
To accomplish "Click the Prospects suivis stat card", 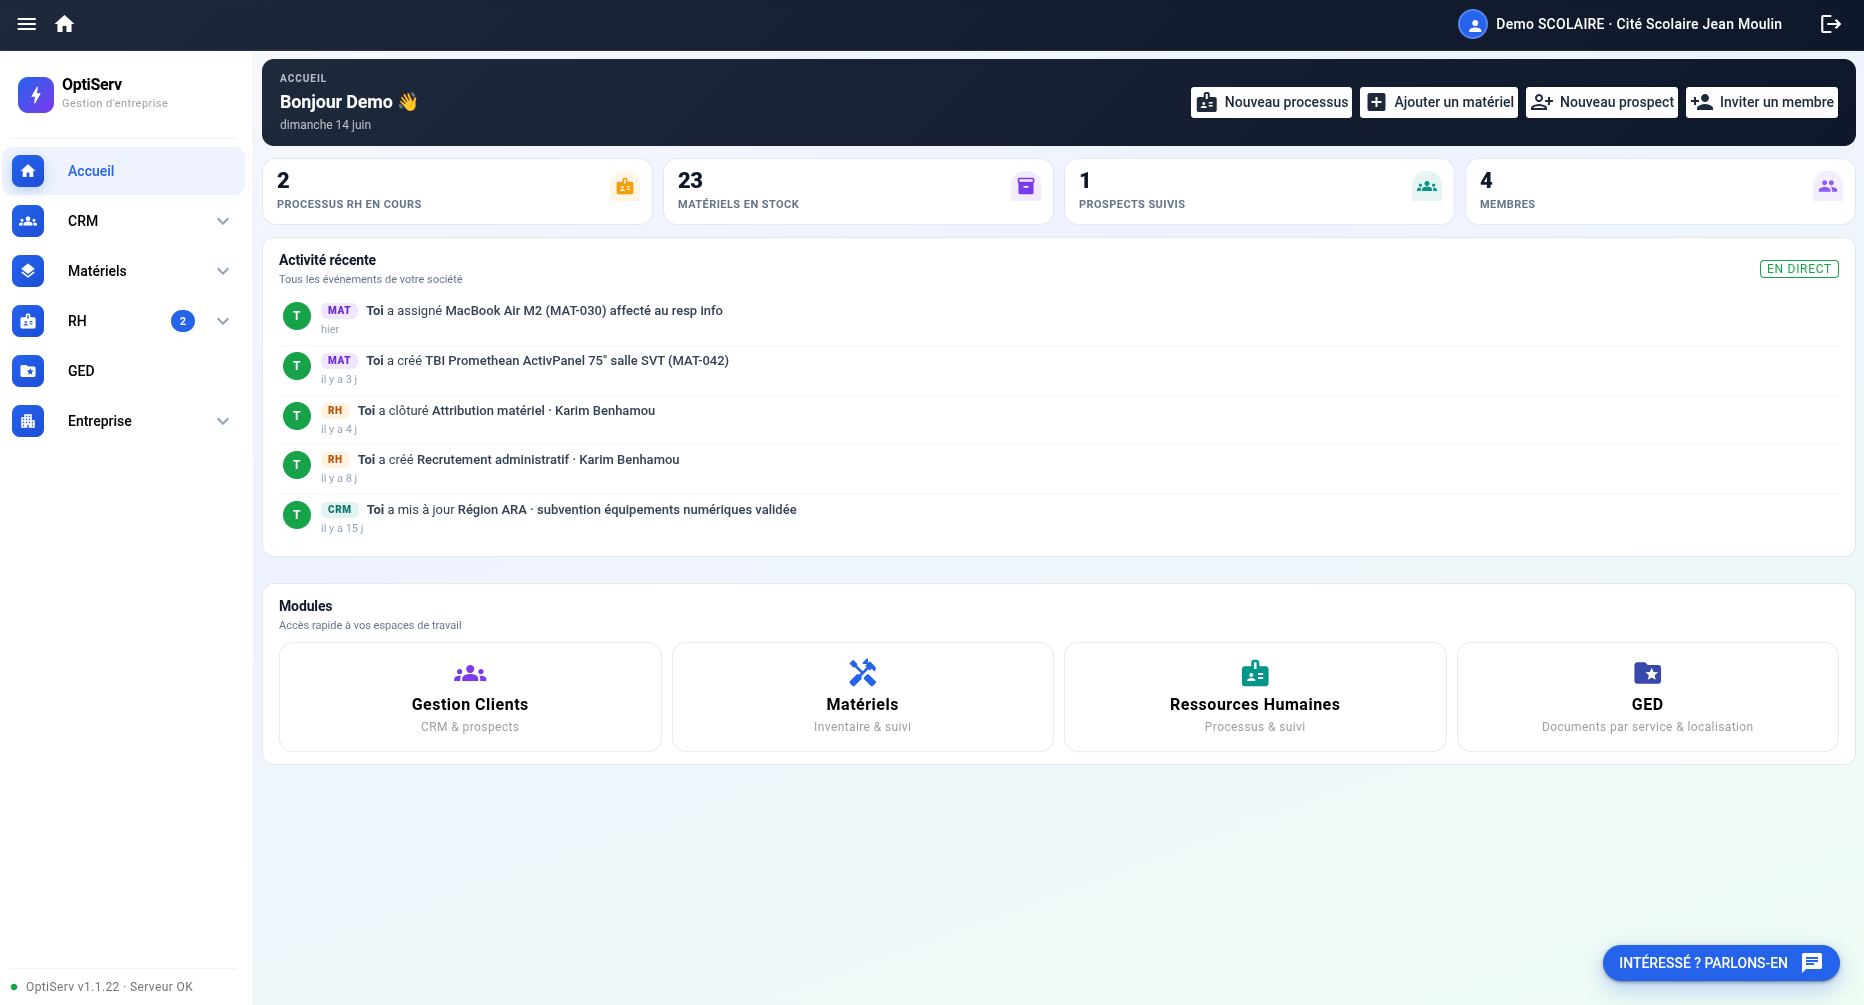I will coord(1259,191).
